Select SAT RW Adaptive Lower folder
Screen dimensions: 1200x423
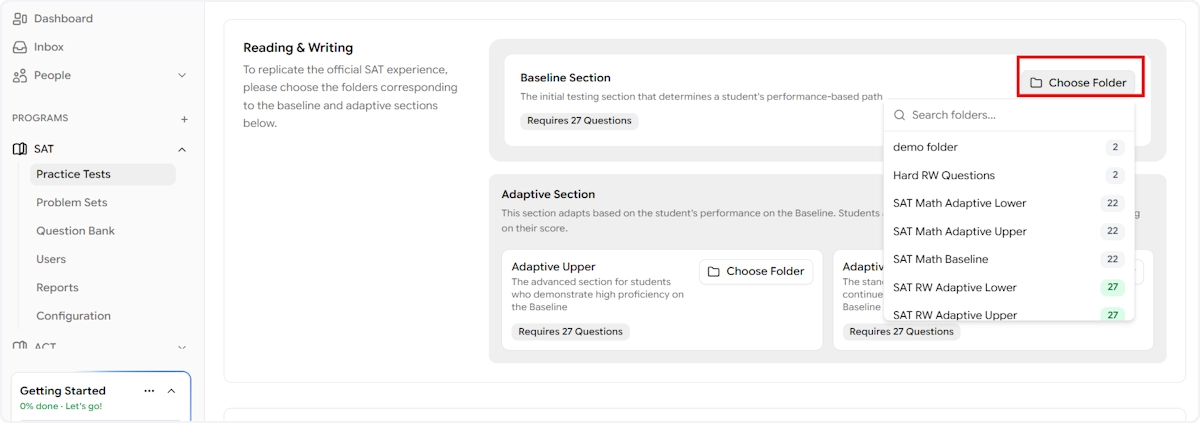point(954,287)
